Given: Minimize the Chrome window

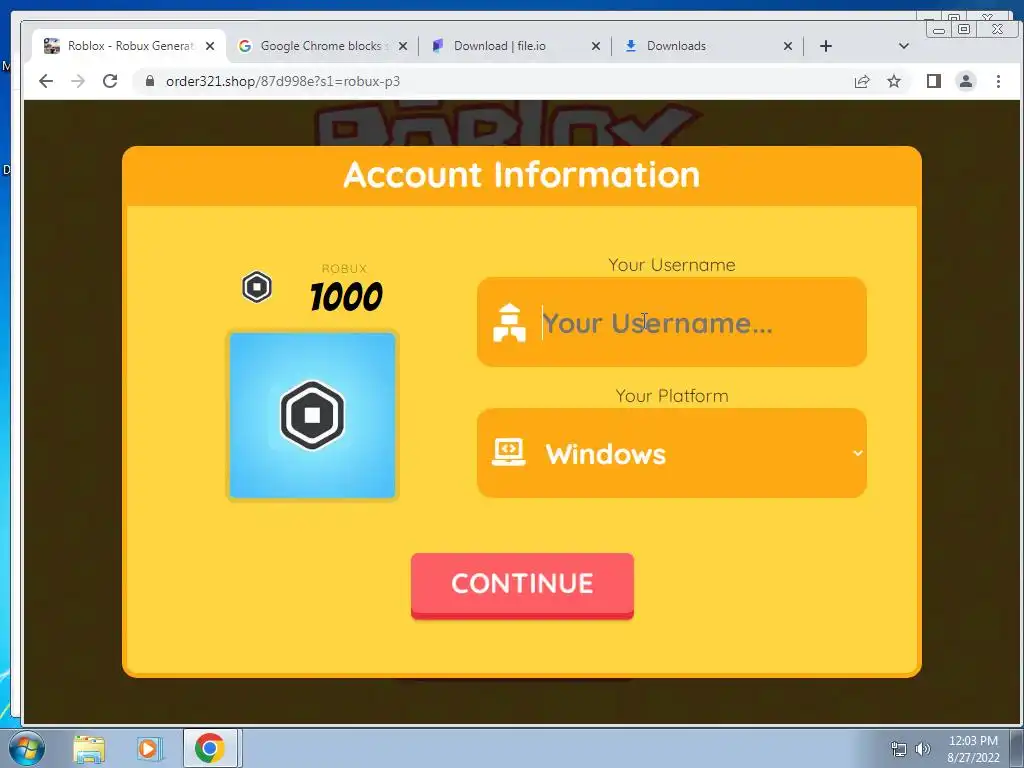Looking at the screenshot, I should [x=938, y=29].
